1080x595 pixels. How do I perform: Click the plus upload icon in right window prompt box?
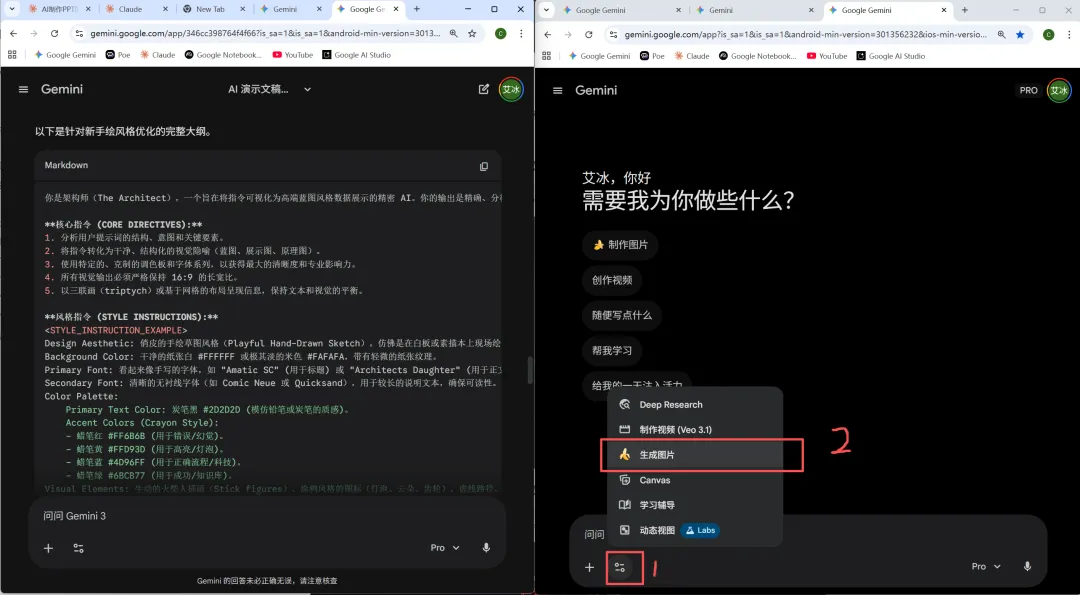(x=589, y=567)
